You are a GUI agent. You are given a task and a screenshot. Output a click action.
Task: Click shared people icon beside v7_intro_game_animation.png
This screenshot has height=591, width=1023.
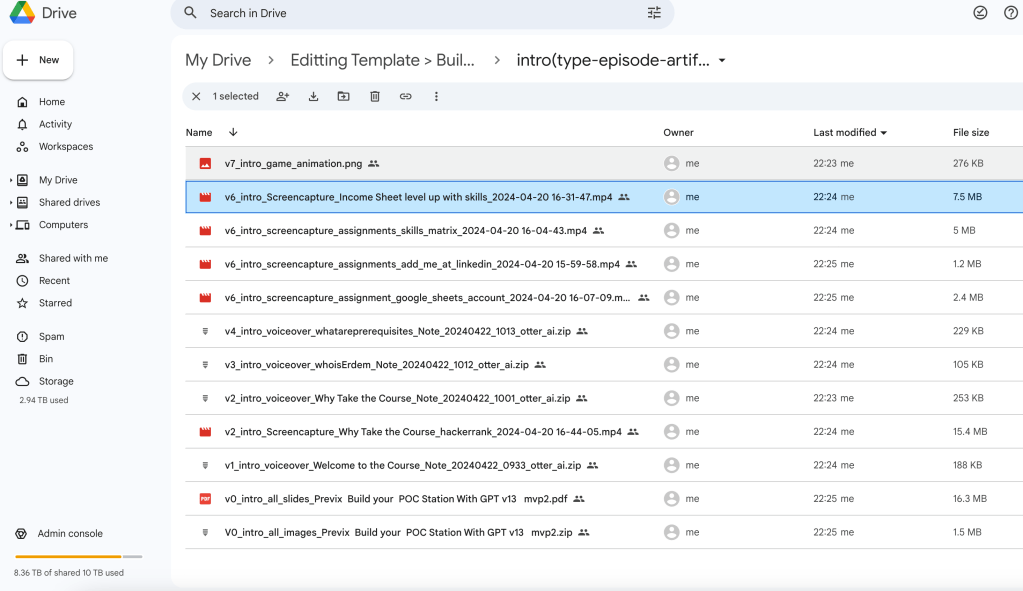[x=373, y=164]
